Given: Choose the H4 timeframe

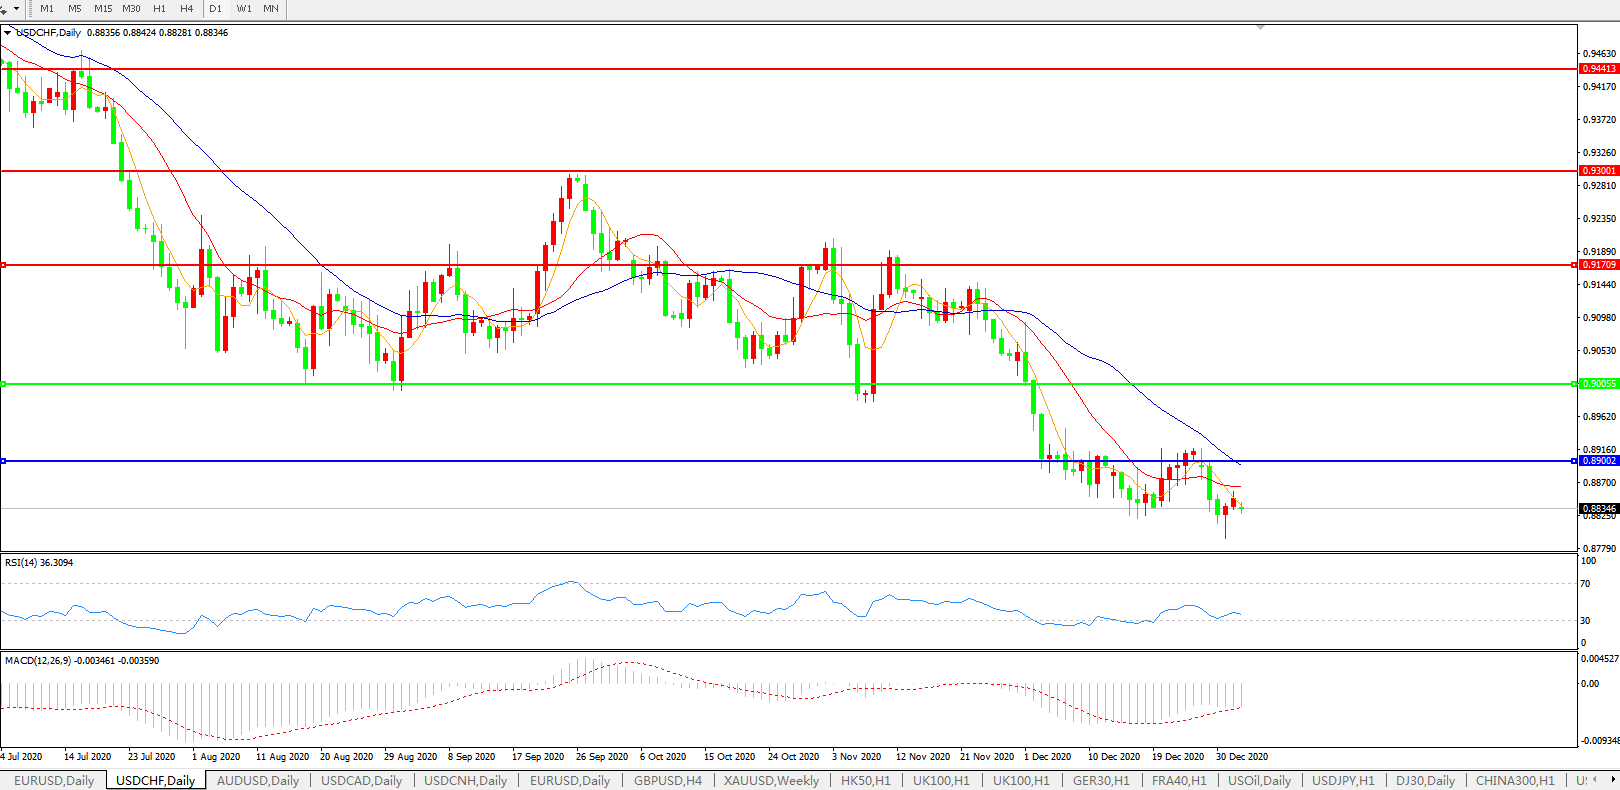Looking at the screenshot, I should 187,8.
